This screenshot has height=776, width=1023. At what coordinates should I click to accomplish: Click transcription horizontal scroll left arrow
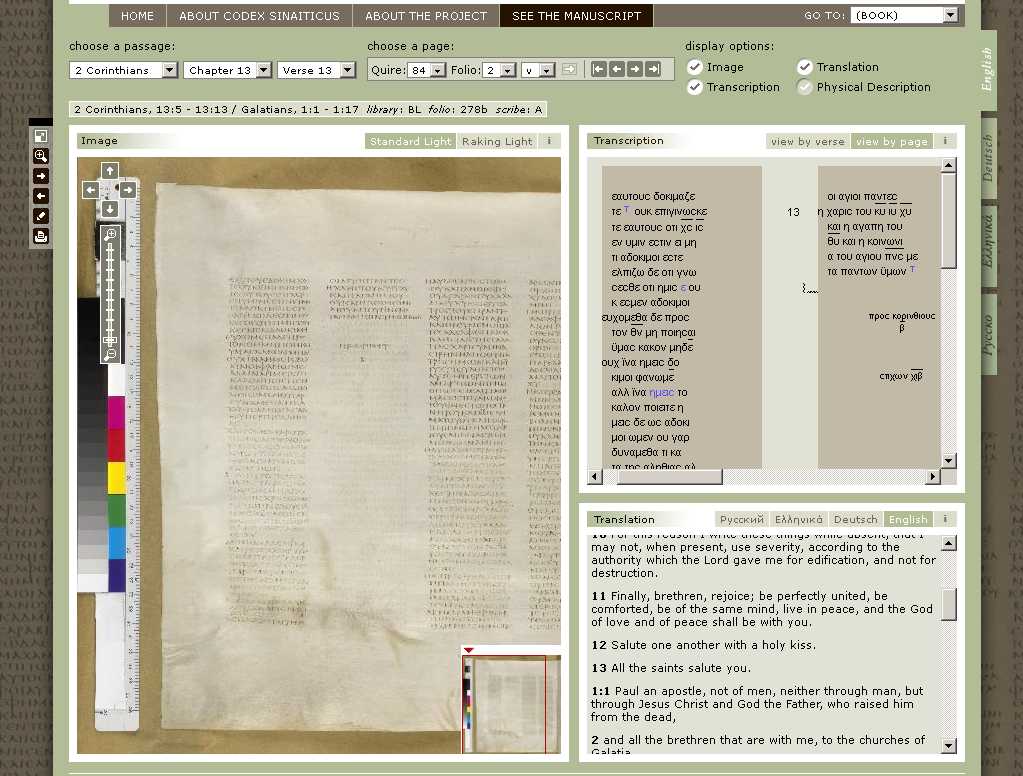tap(594, 477)
